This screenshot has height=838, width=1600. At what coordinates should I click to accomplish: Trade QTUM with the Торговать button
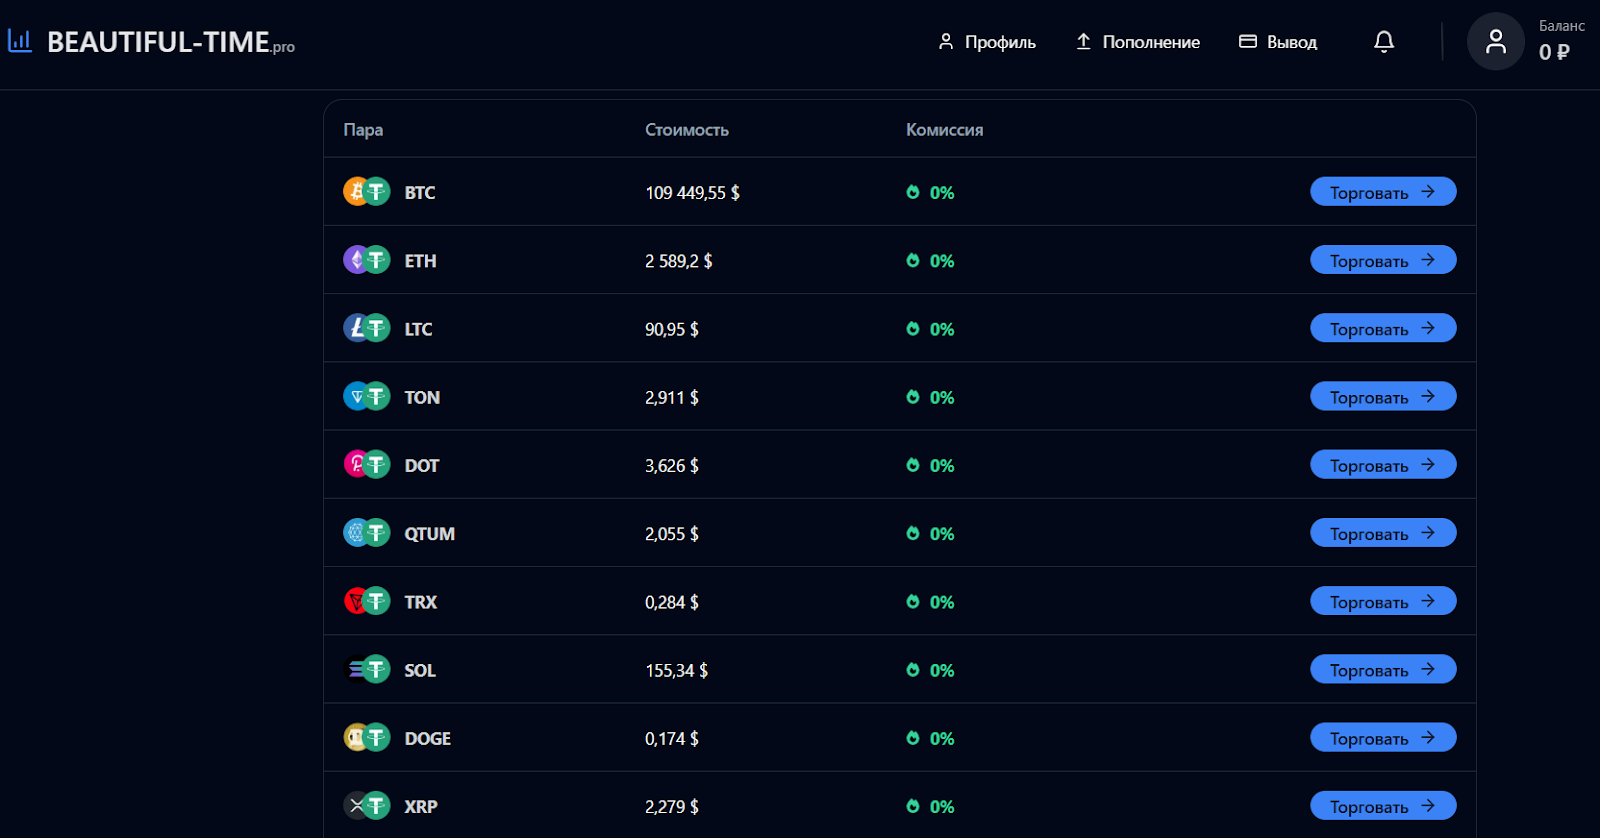(x=1383, y=533)
